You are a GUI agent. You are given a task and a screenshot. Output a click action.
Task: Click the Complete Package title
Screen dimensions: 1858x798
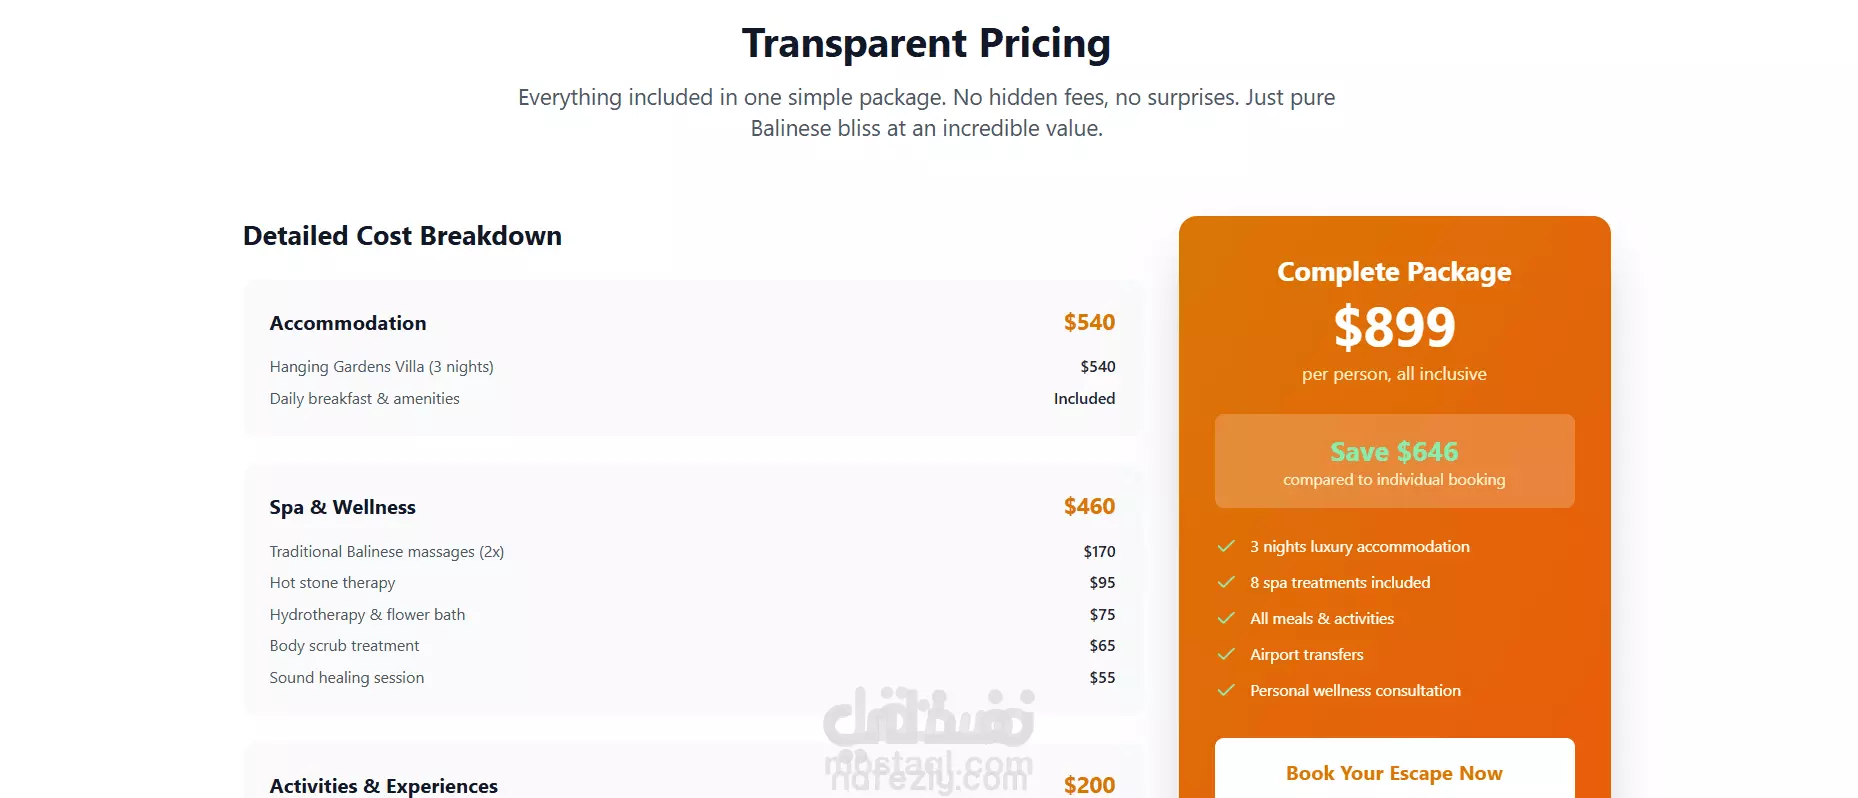pos(1394,272)
